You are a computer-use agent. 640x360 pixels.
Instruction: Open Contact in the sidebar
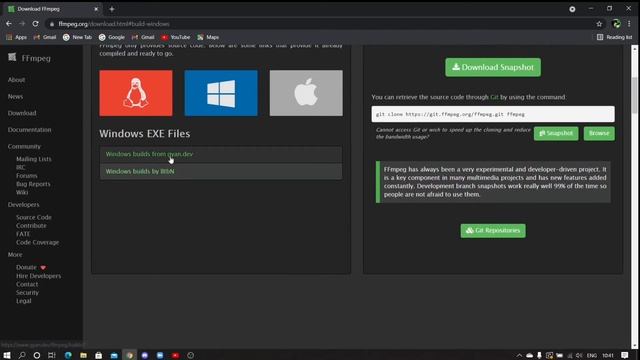(x=27, y=284)
